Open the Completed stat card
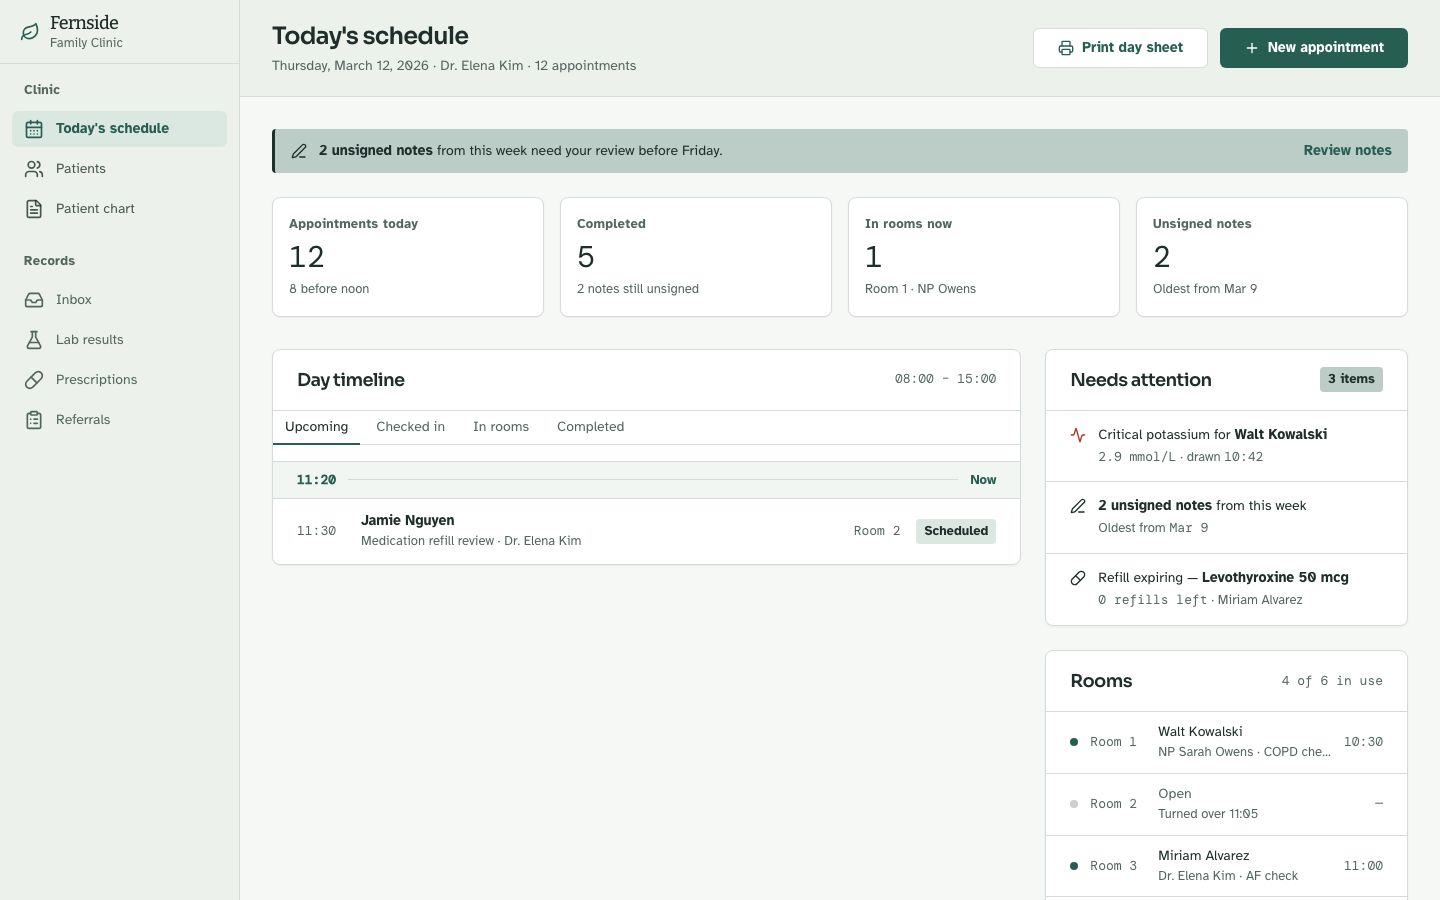The image size is (1440, 900). point(696,257)
